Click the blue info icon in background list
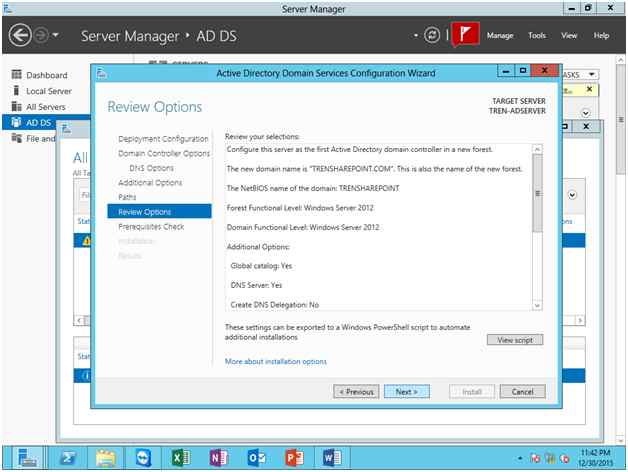The width and height of the screenshot is (628, 472). 86,376
